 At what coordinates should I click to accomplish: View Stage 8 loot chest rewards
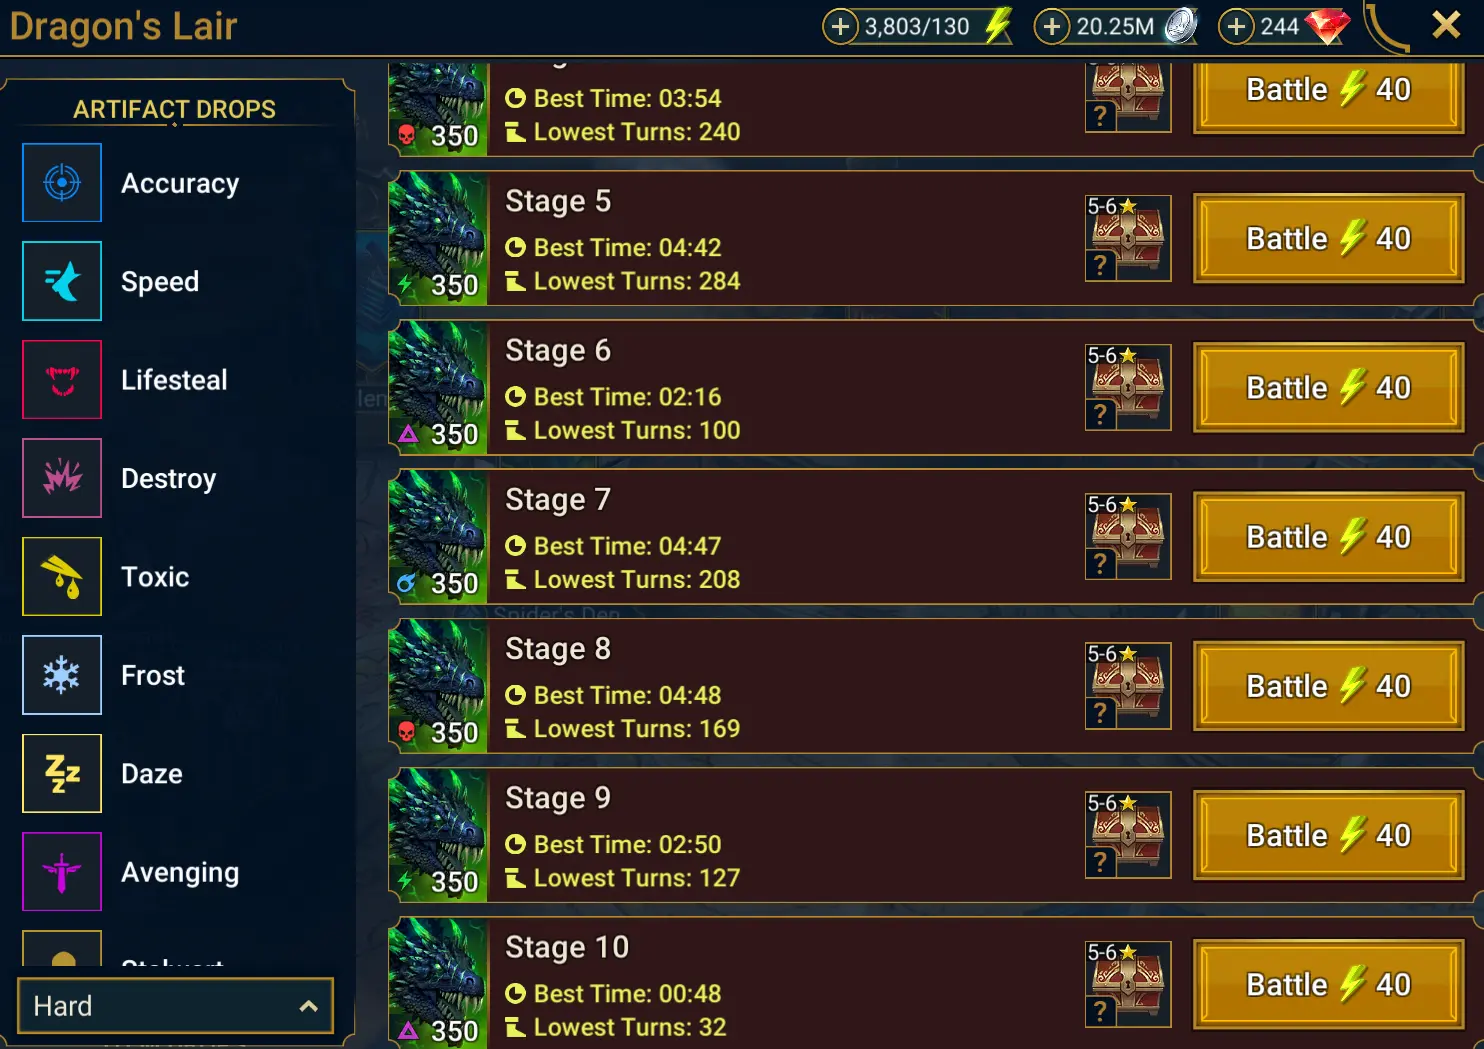pyautogui.click(x=1128, y=685)
